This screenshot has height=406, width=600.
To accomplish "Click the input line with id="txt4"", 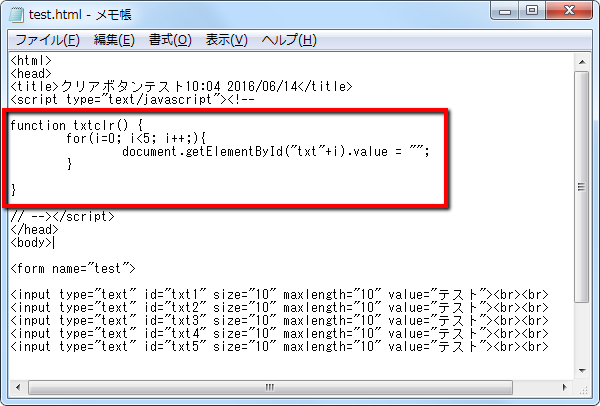I will click(280, 334).
